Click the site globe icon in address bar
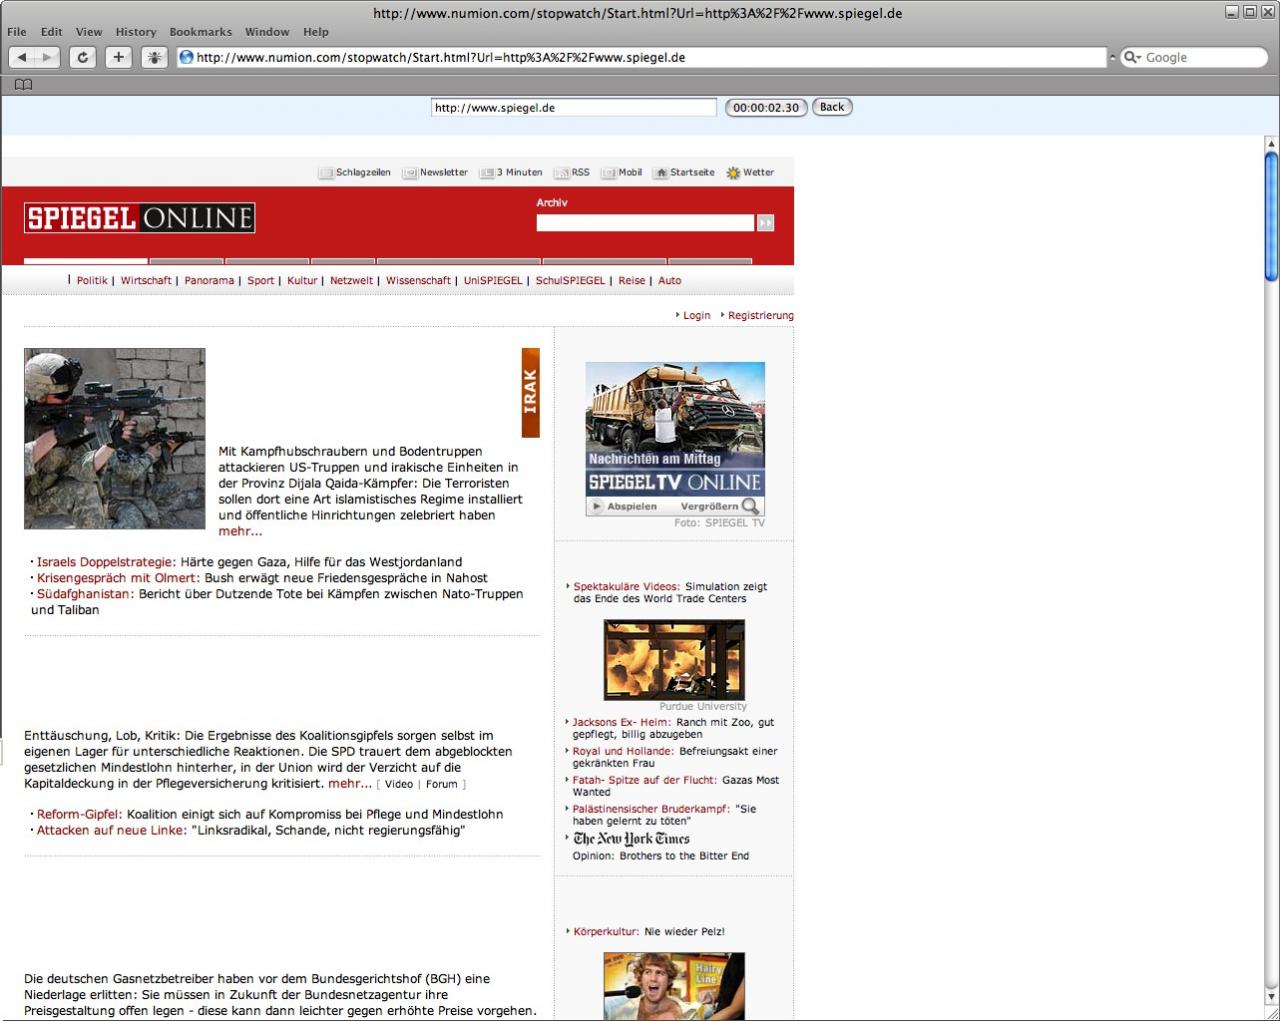Screen dimensions: 1280x1021 [x=186, y=58]
